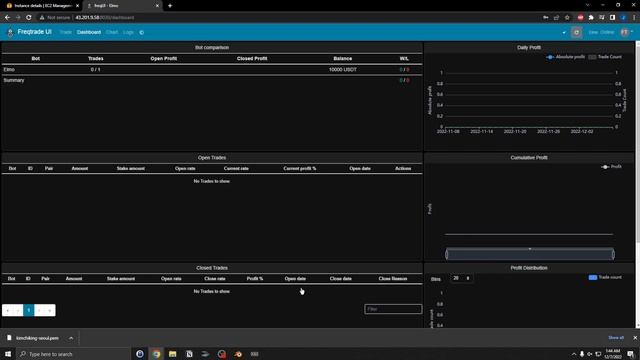Click the password key icon in address bar

click(546, 18)
